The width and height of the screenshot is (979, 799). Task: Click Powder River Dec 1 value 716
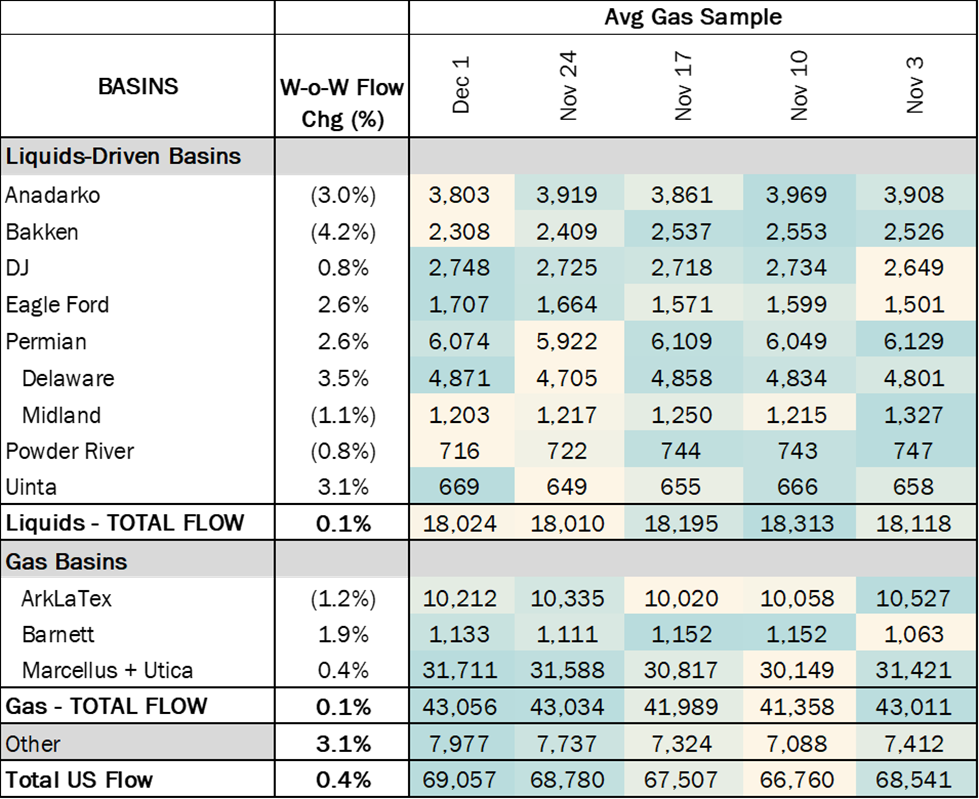tap(460, 451)
